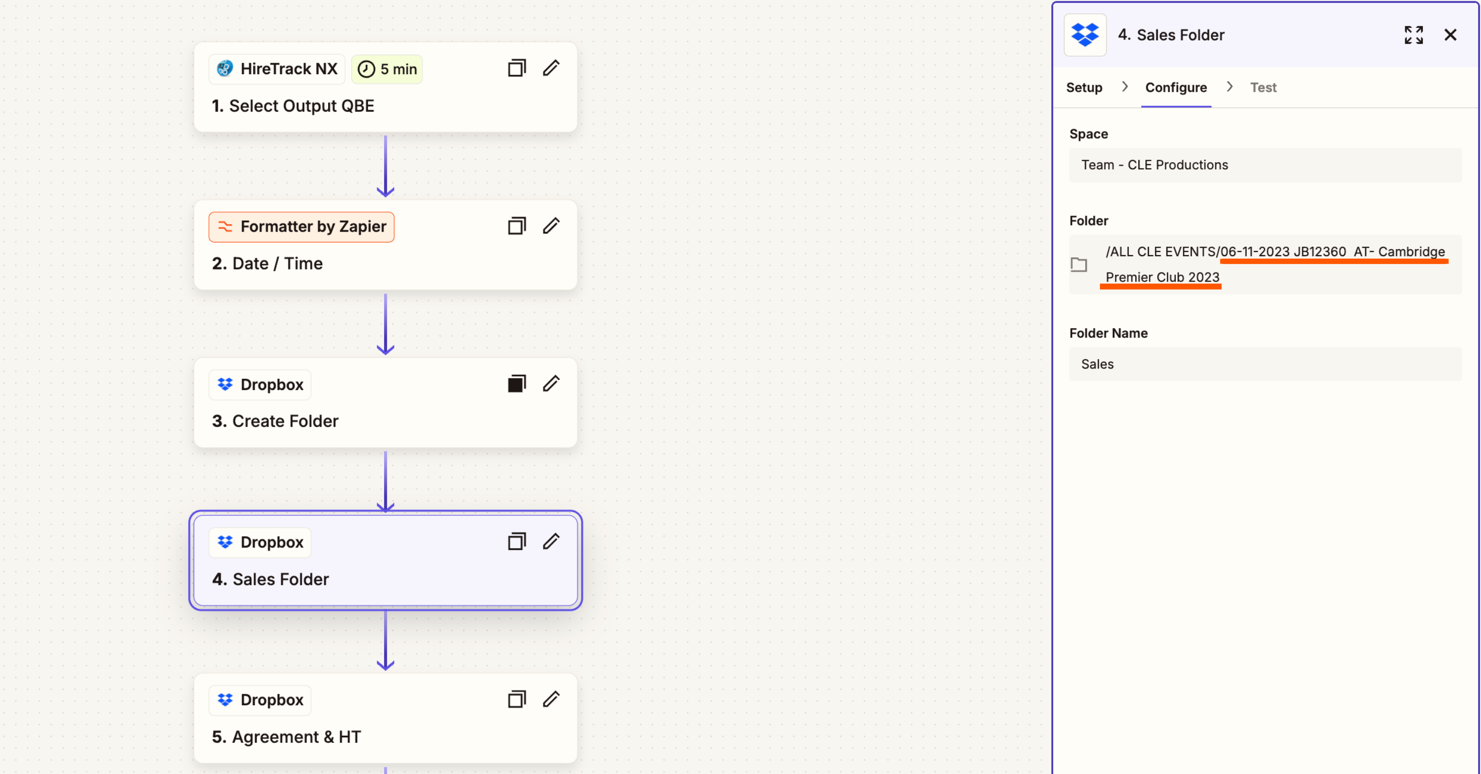Screen dimensions: 1481x774
Task: Edit step 4 Sales Folder with pencil
Action: click(551, 542)
